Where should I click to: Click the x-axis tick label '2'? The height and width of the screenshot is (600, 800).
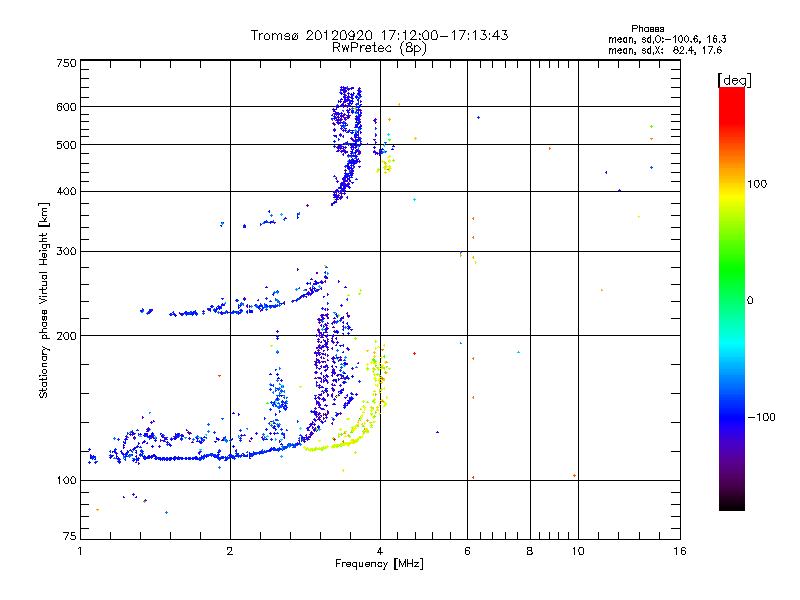[x=230, y=551]
